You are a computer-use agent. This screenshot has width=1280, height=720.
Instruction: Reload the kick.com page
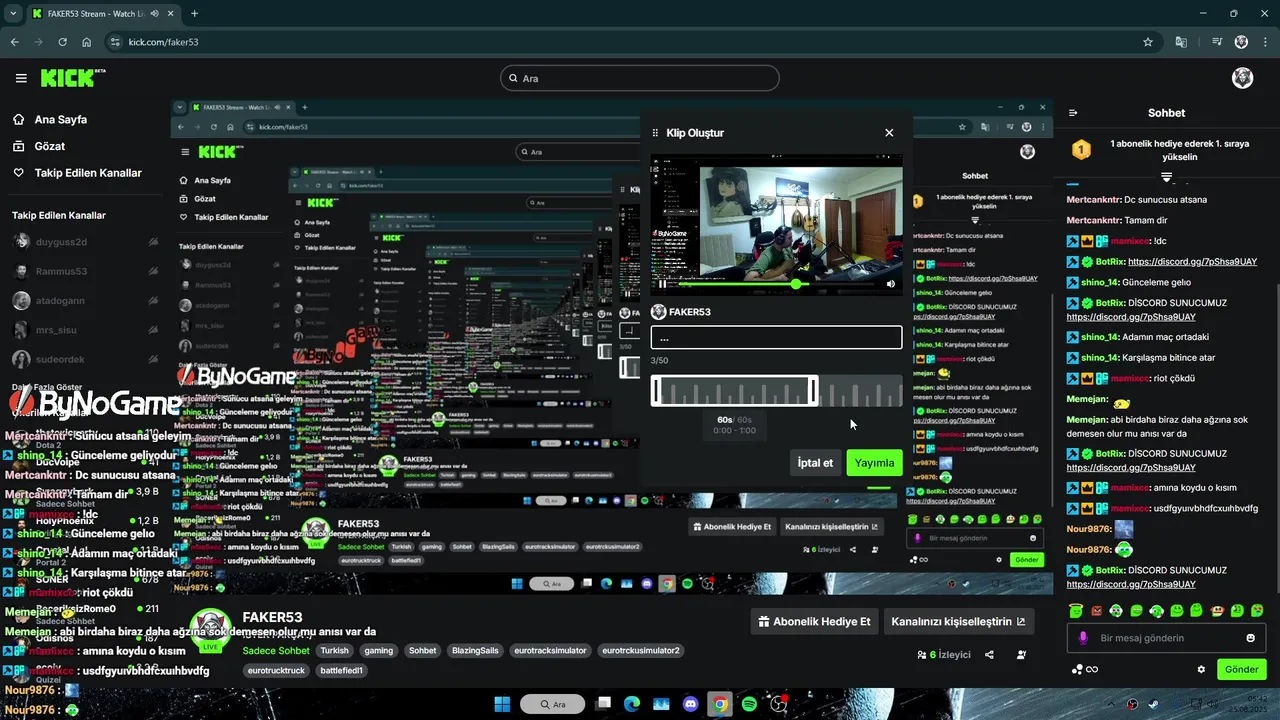point(63,42)
